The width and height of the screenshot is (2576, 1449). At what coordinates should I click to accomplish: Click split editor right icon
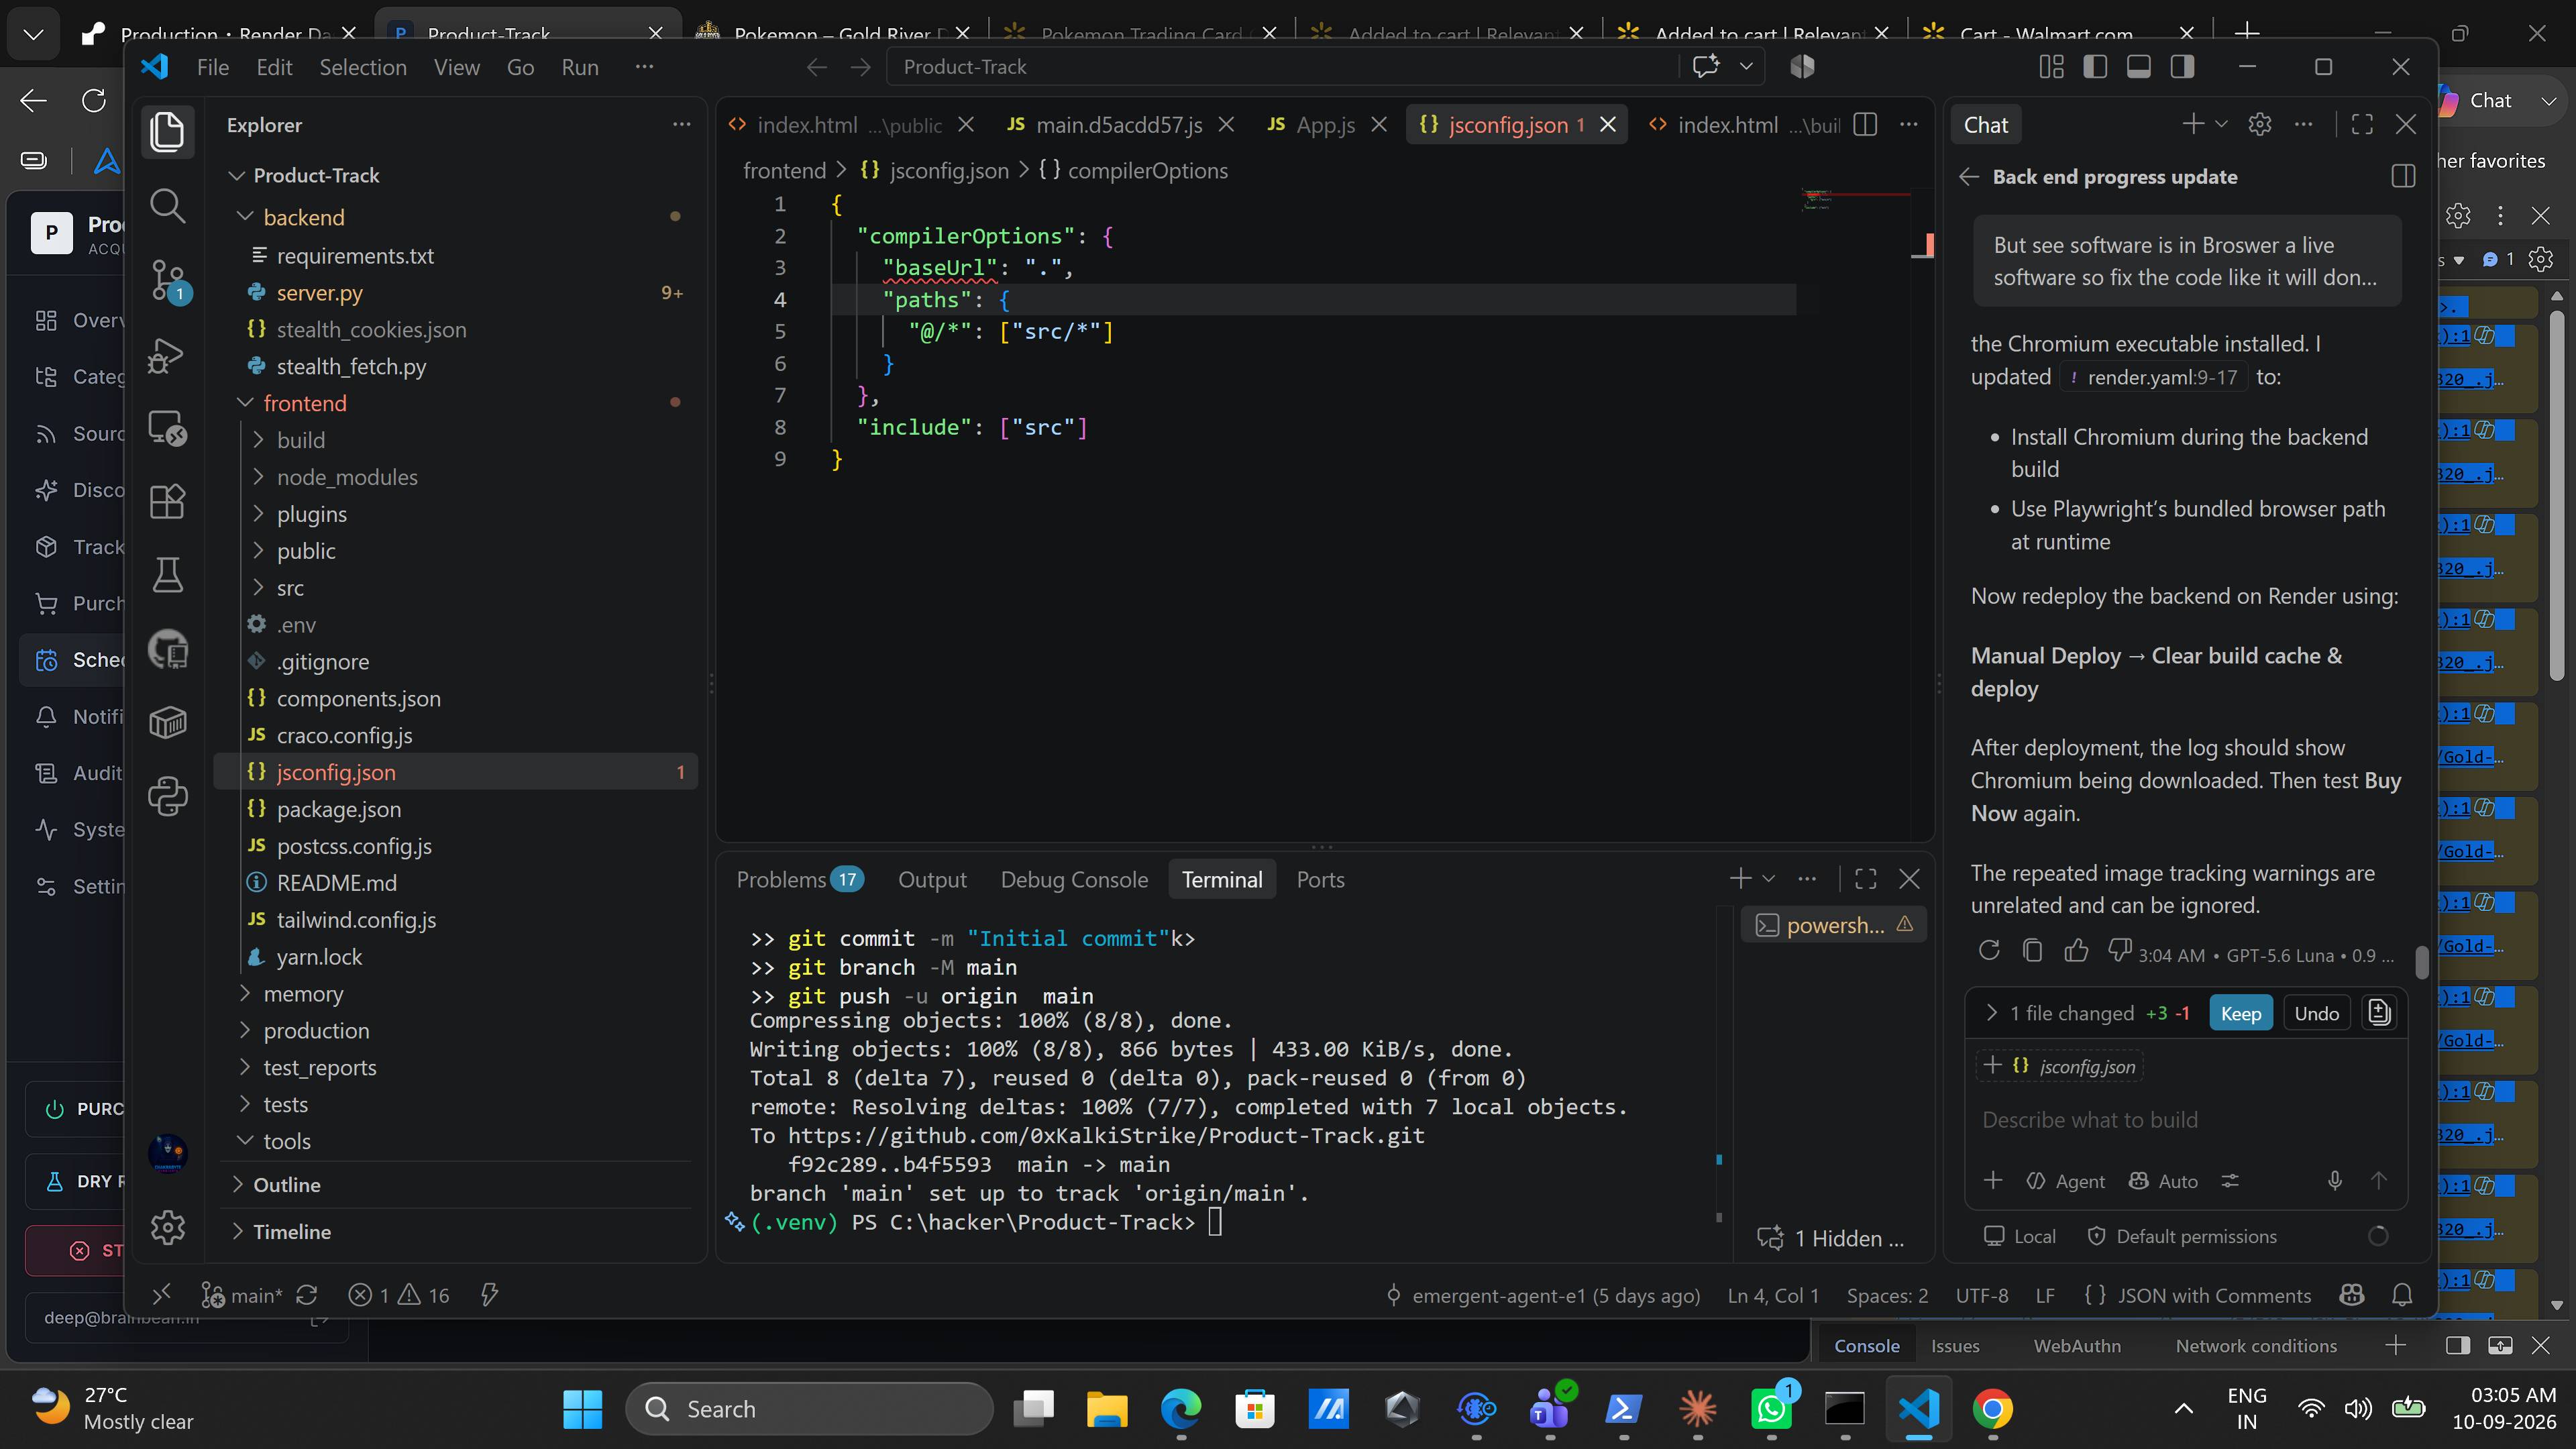1865,125
